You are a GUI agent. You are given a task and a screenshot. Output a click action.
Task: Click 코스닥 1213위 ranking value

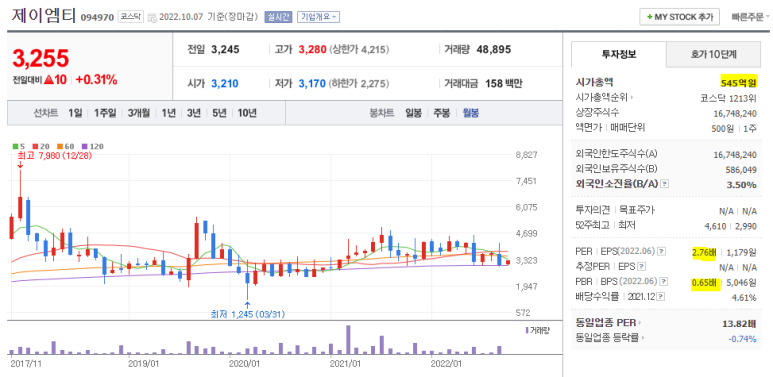point(728,98)
